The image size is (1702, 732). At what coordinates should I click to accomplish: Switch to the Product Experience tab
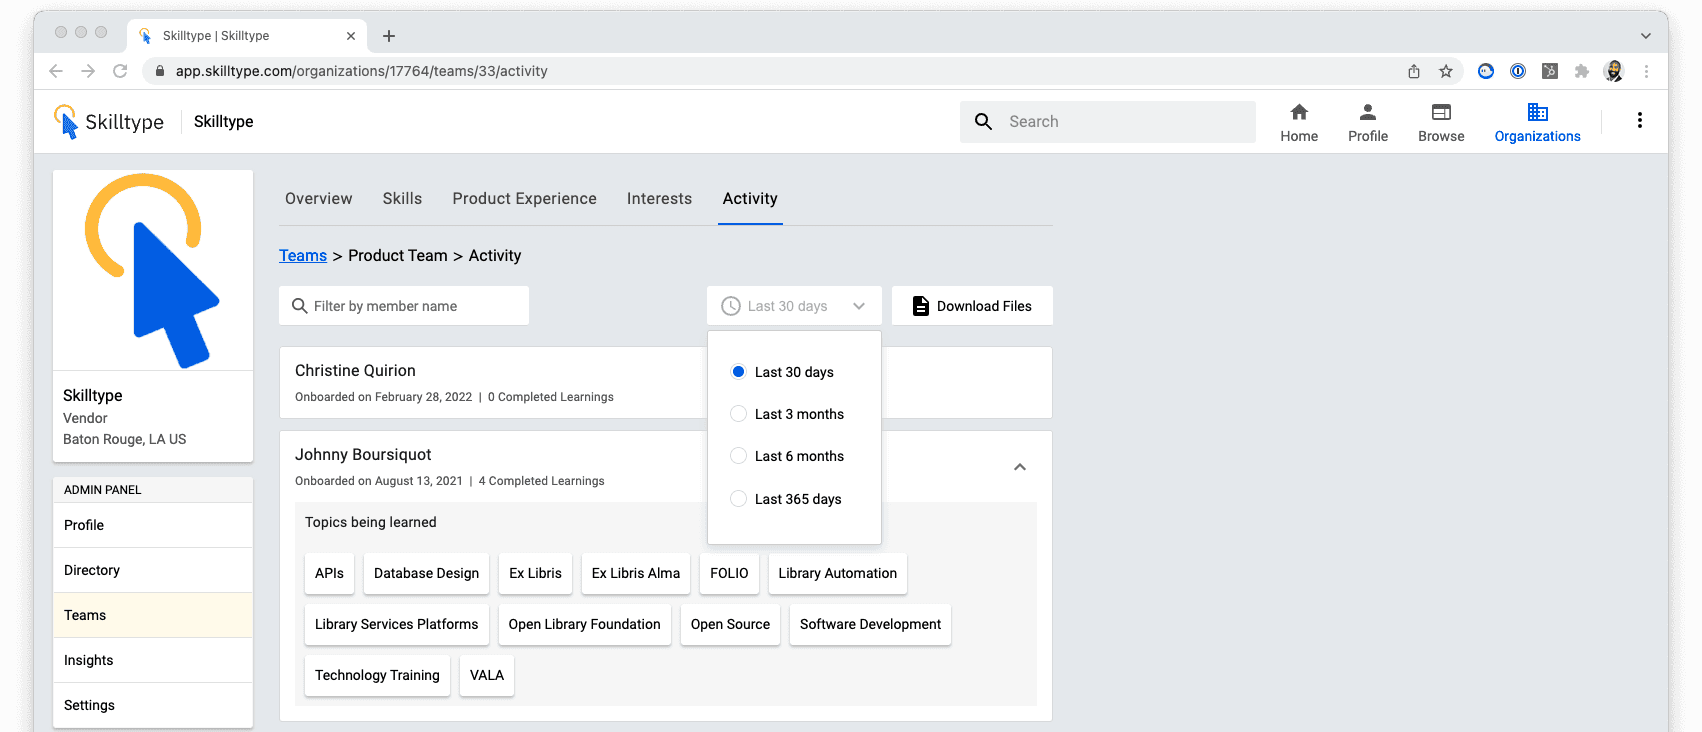[x=524, y=199]
